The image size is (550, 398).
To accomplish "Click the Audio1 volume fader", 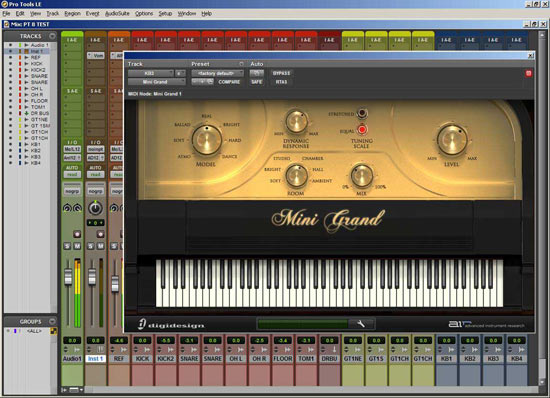I will pos(68,276).
